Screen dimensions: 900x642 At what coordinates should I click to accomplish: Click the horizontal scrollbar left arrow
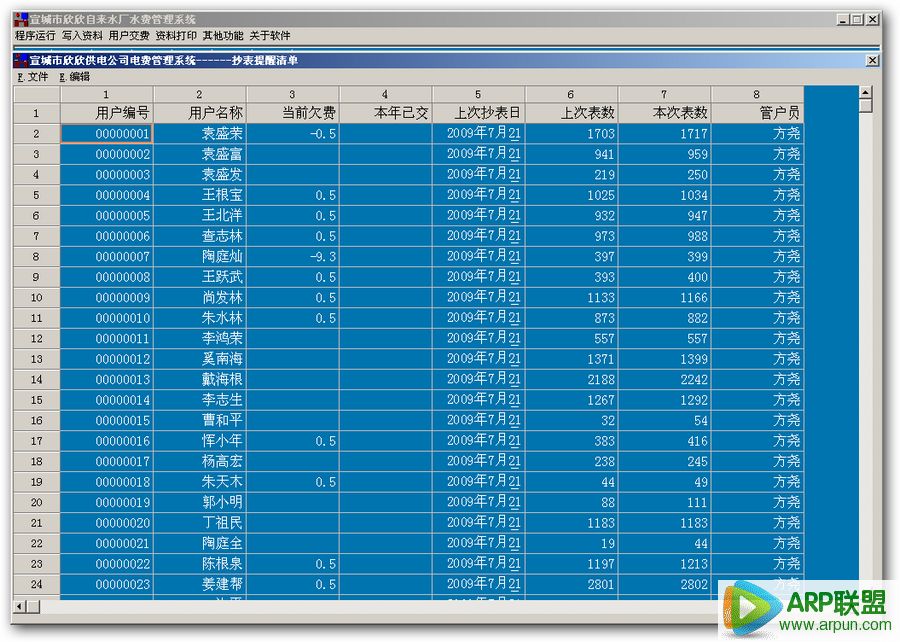[20, 606]
